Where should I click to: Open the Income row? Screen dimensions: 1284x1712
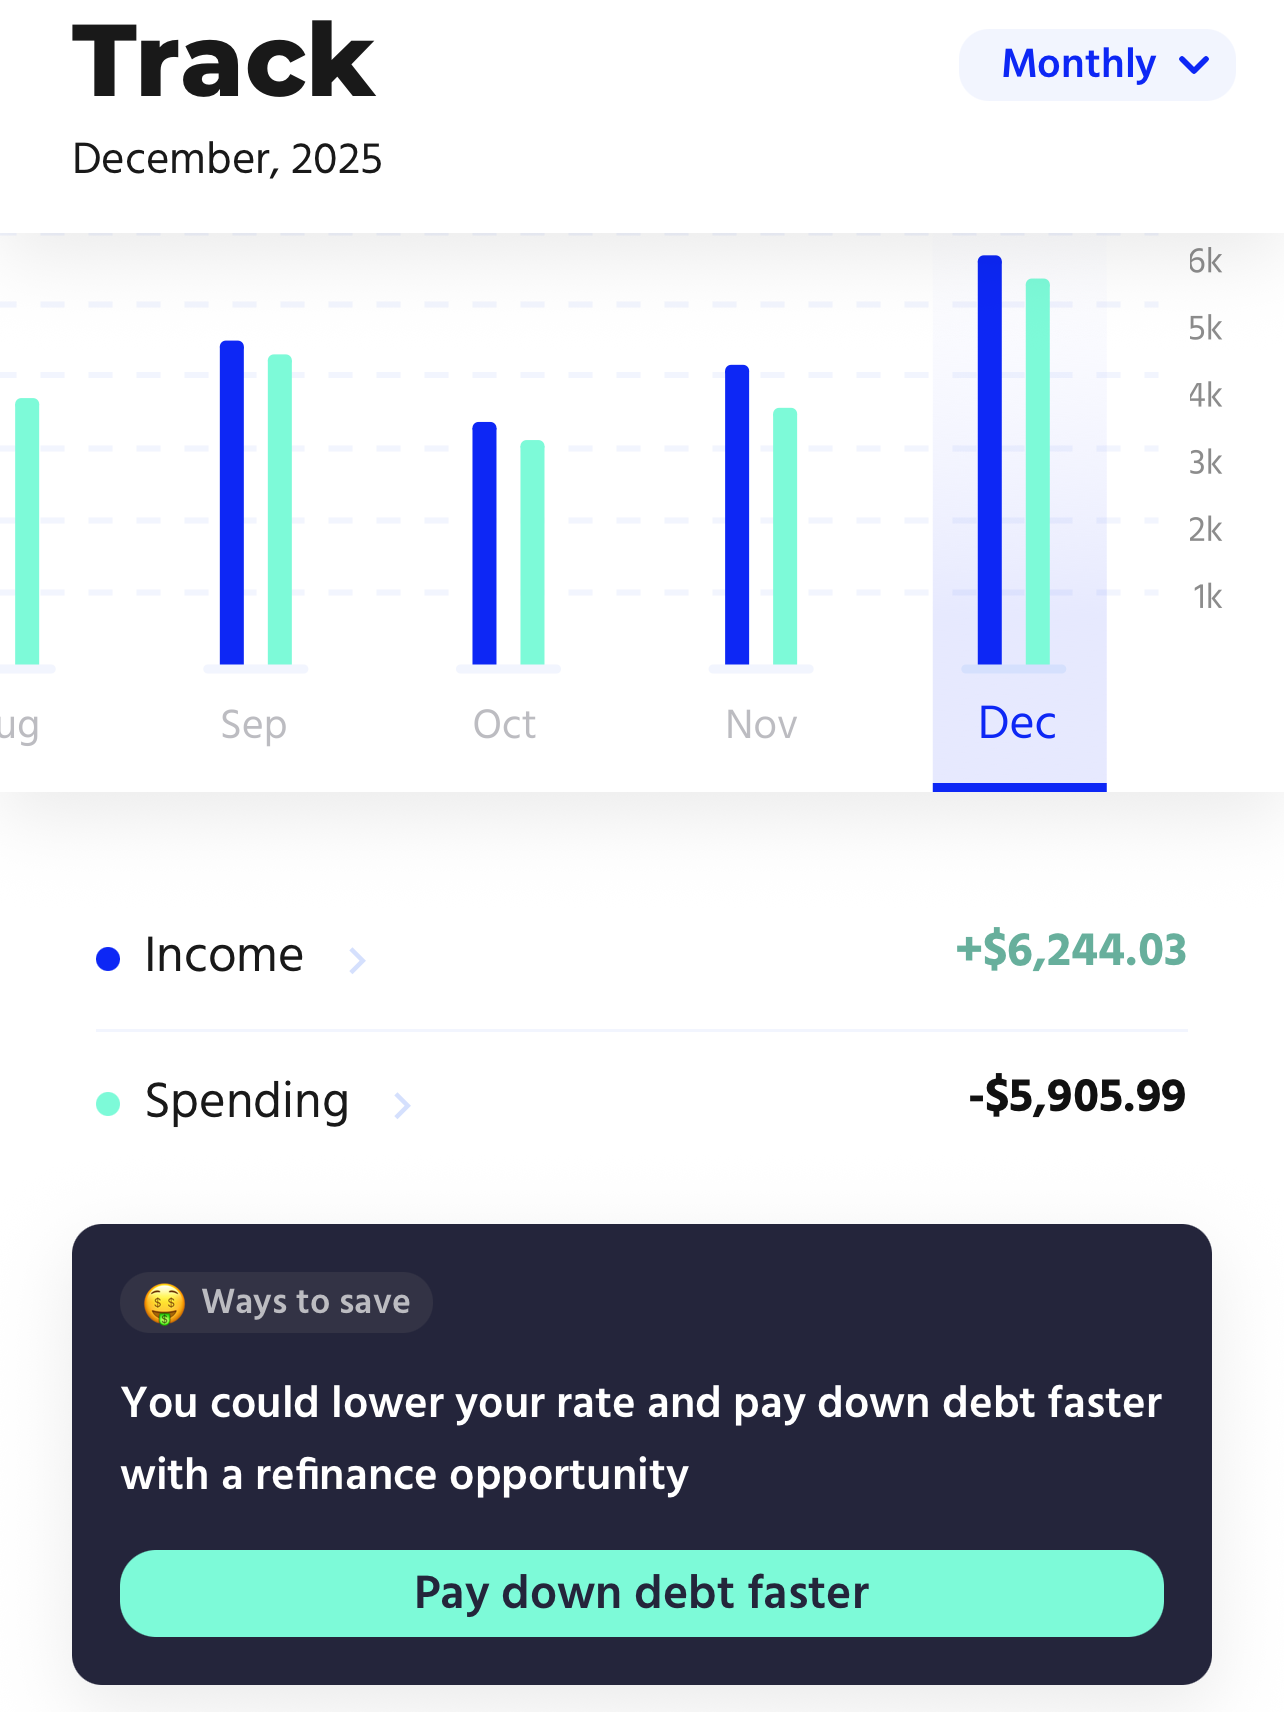(224, 955)
